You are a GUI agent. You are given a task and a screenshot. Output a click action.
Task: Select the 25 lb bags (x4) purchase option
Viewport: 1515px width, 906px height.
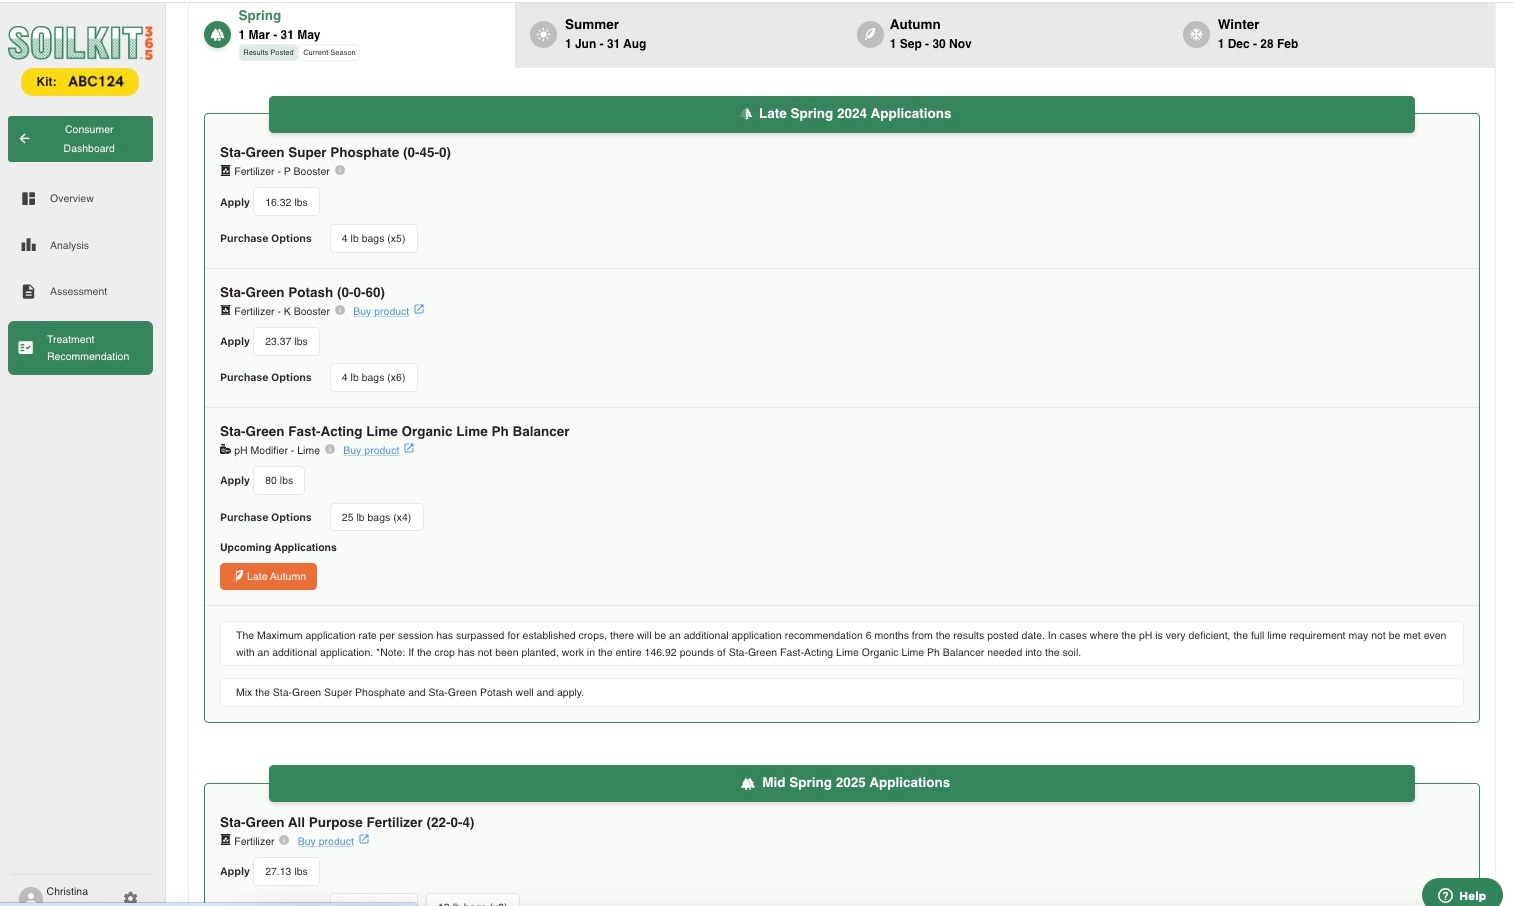tap(377, 517)
